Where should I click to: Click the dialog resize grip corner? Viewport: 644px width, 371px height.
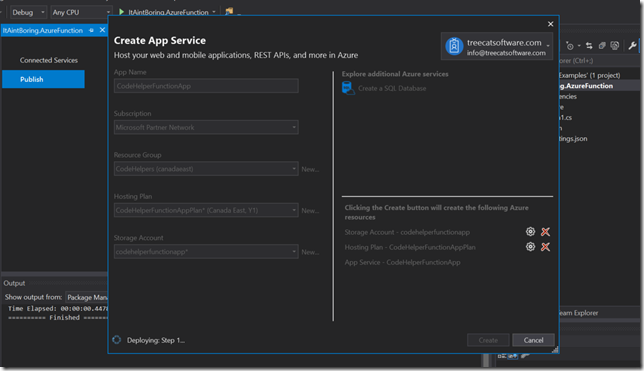[555, 350]
